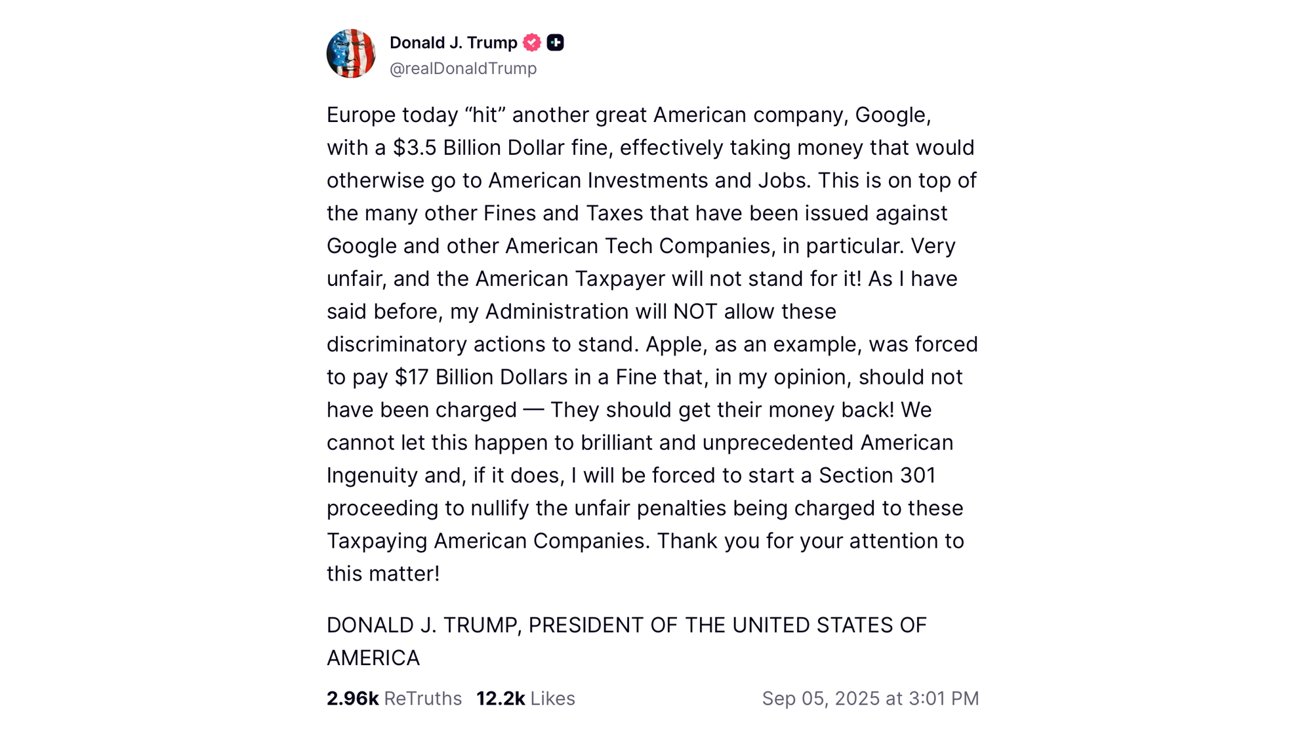The image size is (1312, 738).
Task: Open the @realDonaldTrump handle link
Action: coord(463,68)
